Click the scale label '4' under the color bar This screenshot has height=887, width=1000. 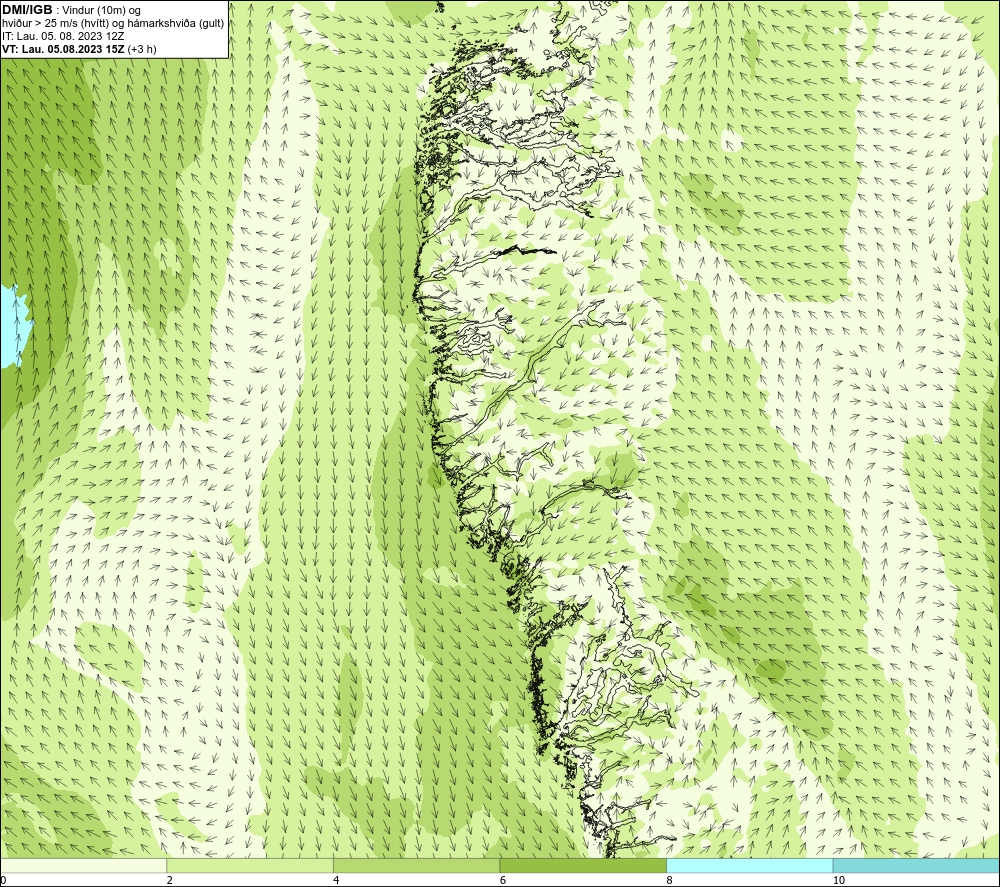point(336,881)
